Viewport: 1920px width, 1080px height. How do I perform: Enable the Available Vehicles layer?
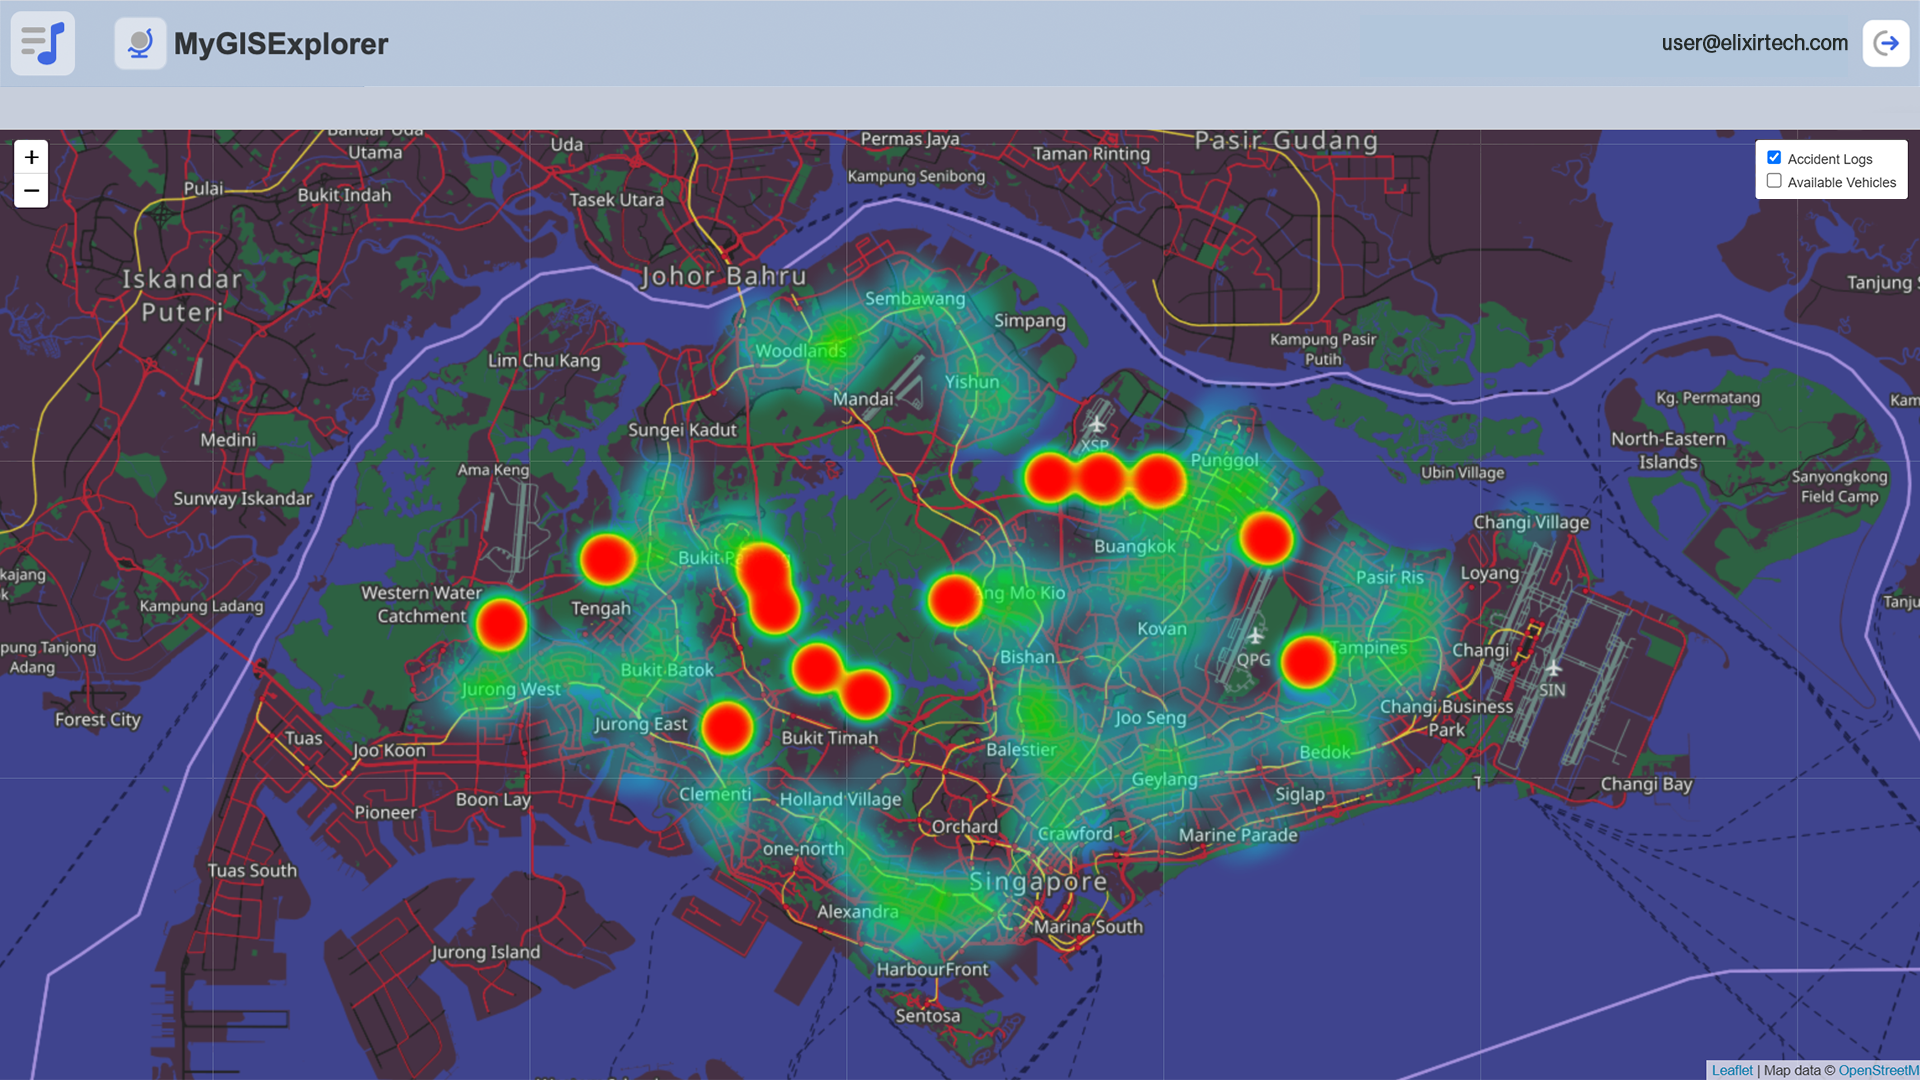tap(1774, 181)
